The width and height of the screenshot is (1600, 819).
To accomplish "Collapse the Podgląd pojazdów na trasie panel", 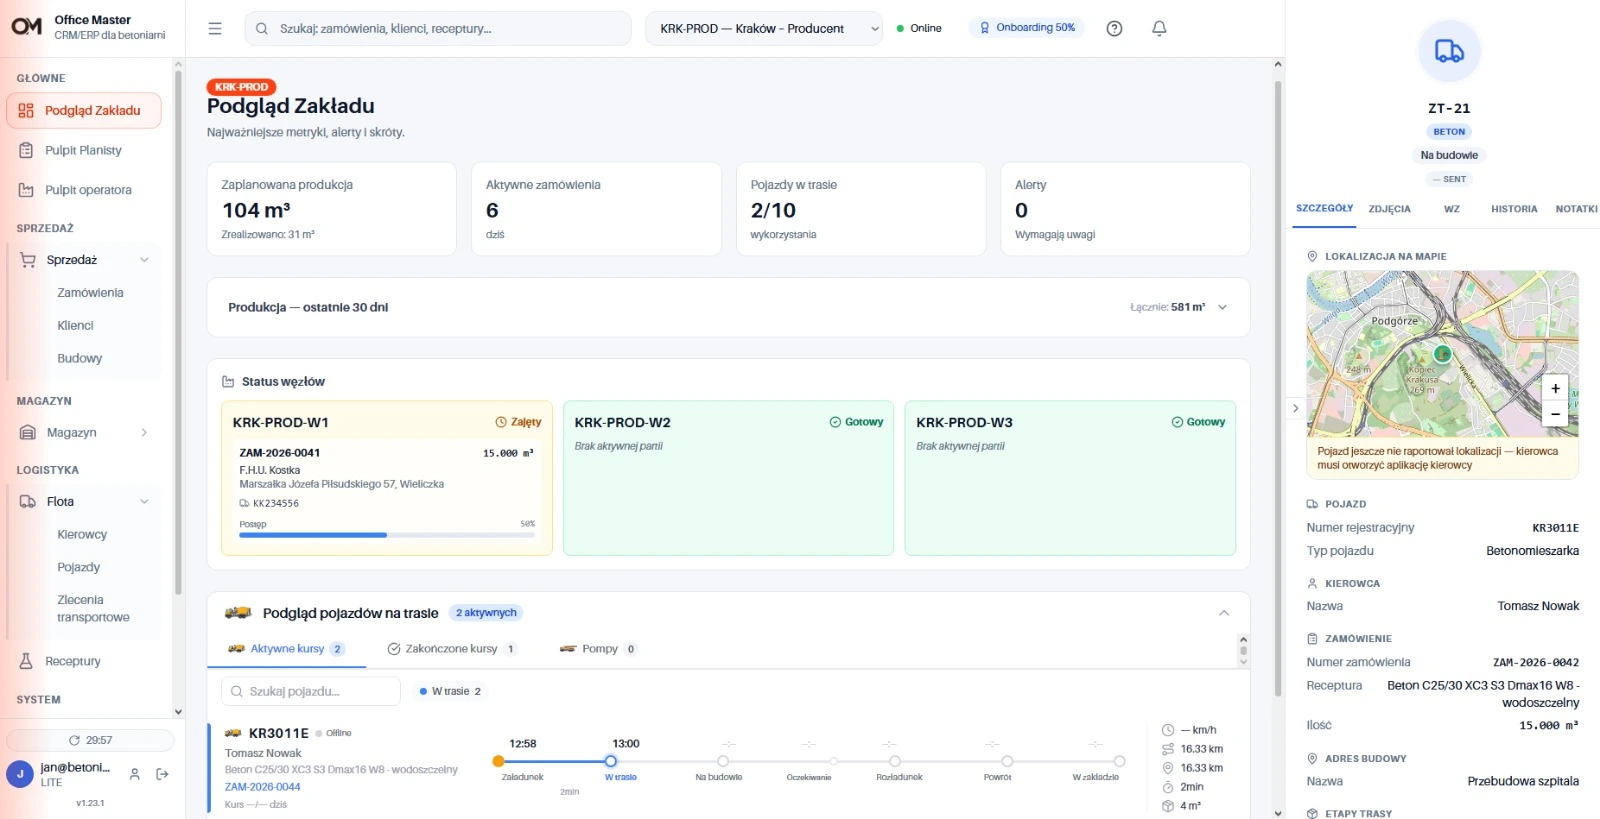I will click(x=1224, y=613).
